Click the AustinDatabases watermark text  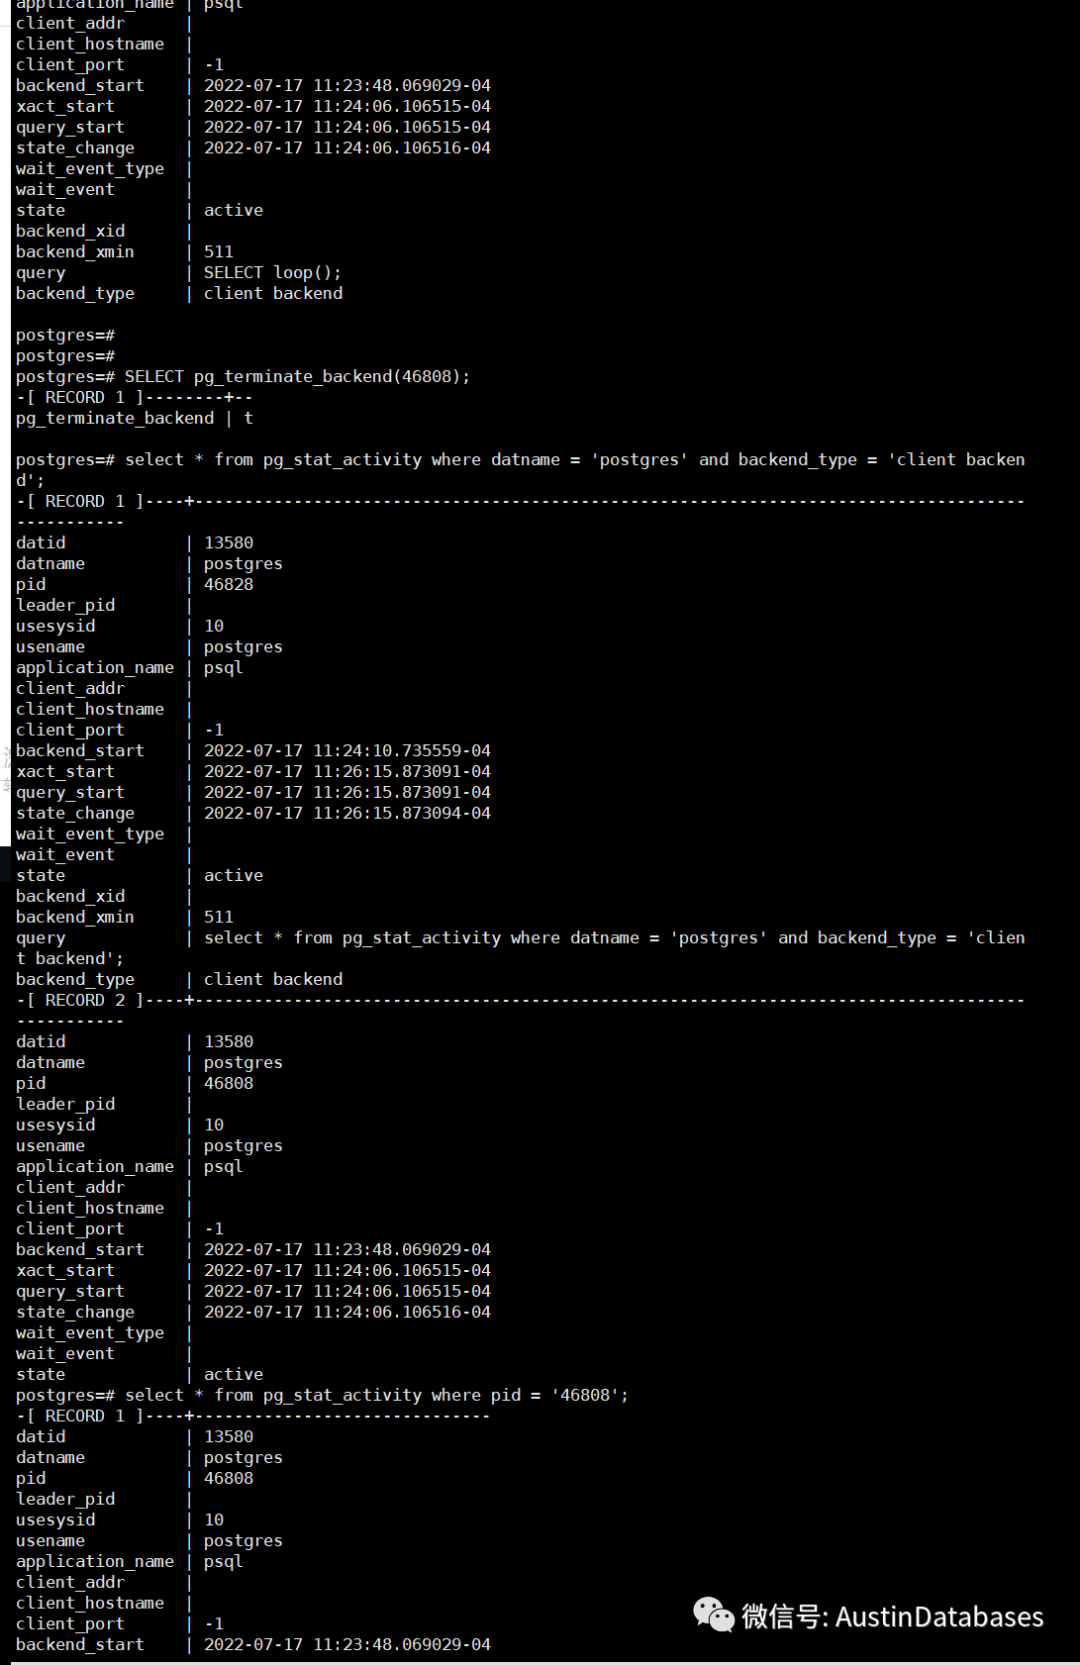pos(939,1617)
